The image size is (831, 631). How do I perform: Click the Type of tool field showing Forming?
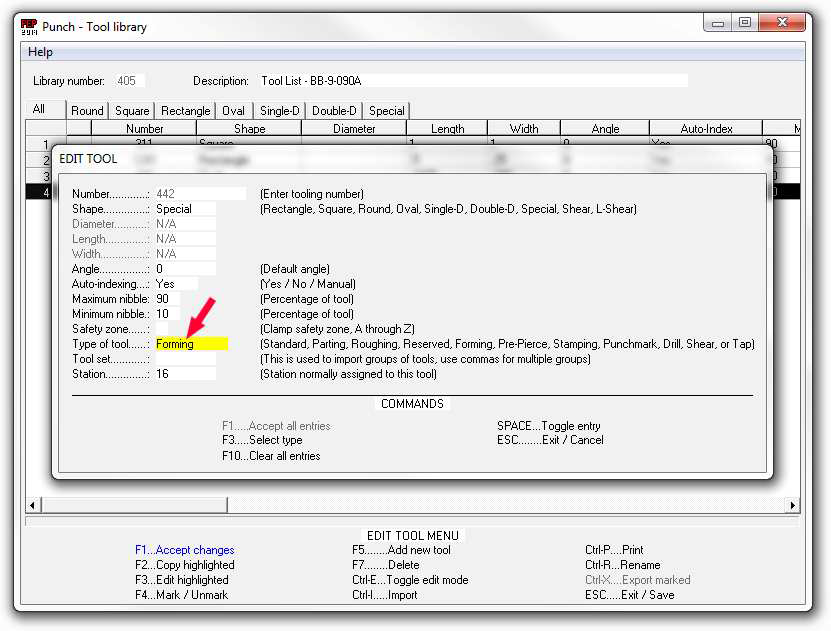(191, 344)
